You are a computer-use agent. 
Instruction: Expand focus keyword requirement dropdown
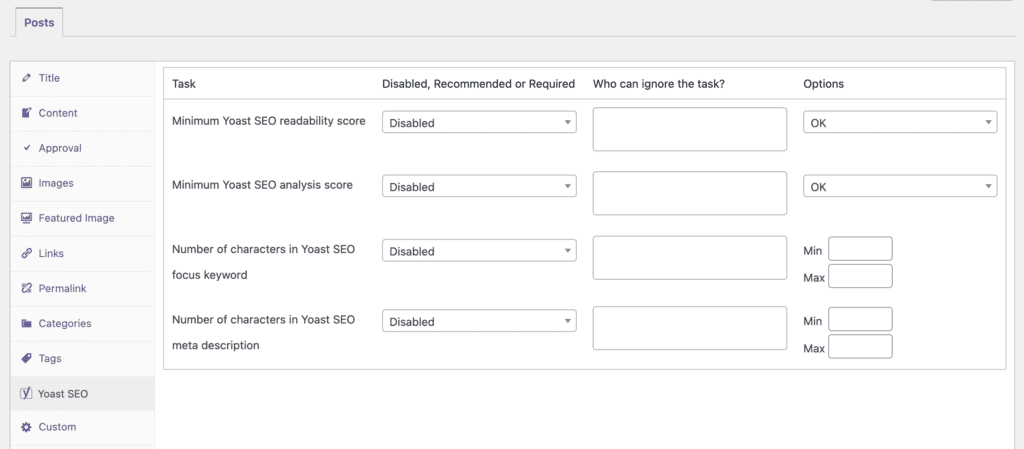(479, 251)
